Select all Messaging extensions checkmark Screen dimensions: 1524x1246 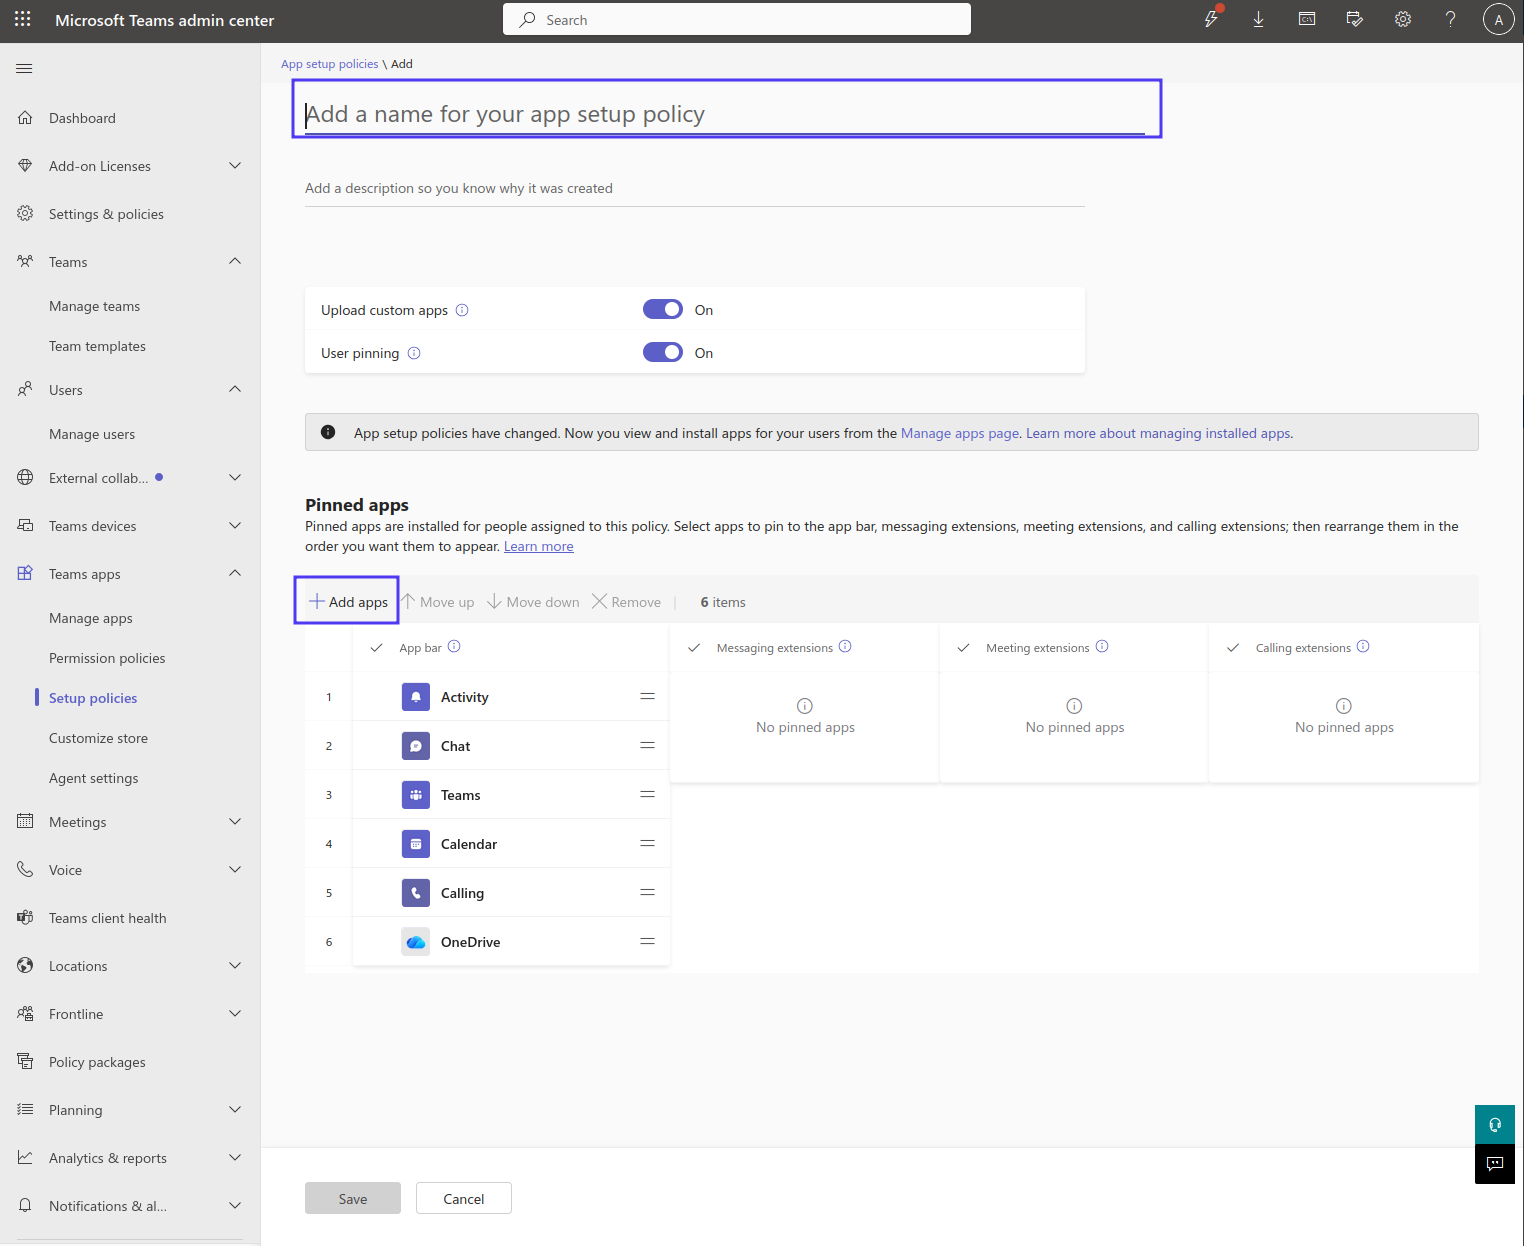point(694,647)
